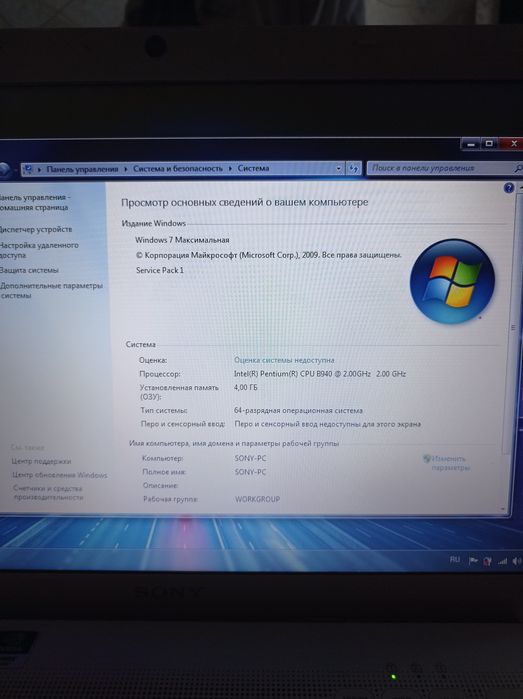This screenshot has height=699, width=523.
Task: Open Центр обновления Windows link
Action: (59, 475)
